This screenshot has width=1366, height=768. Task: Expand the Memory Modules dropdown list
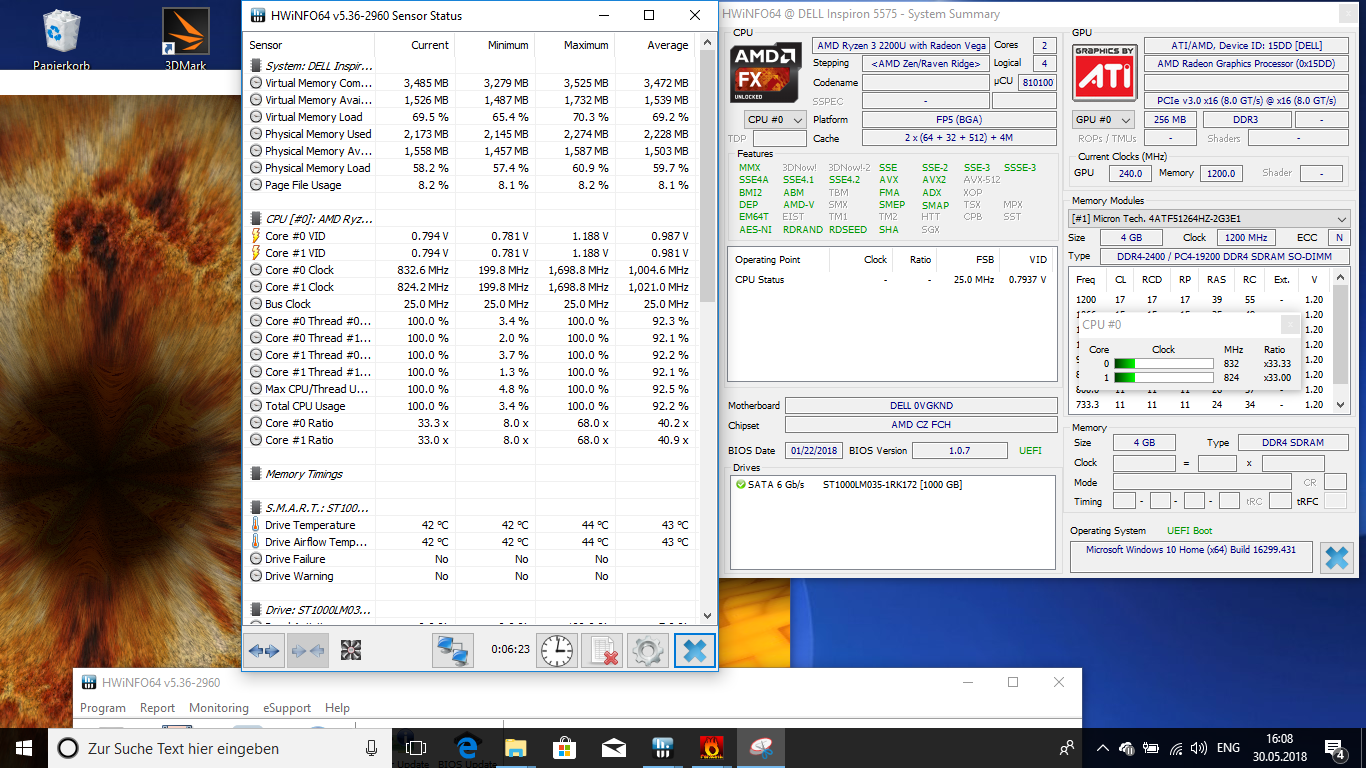coord(1341,218)
